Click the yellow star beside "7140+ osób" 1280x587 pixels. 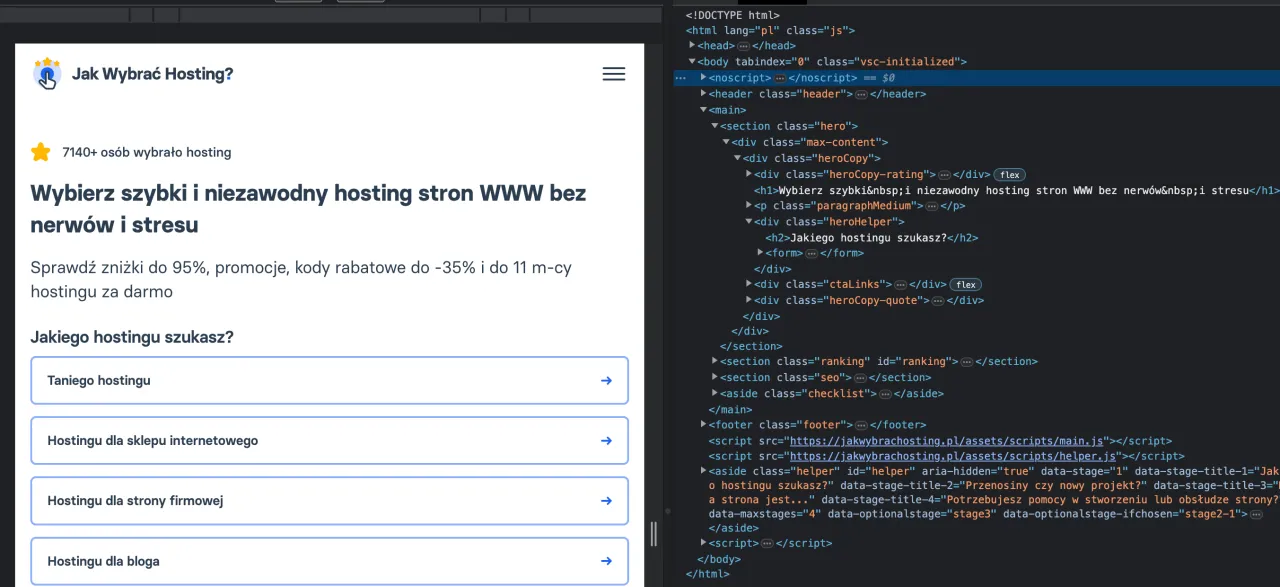tap(40, 152)
